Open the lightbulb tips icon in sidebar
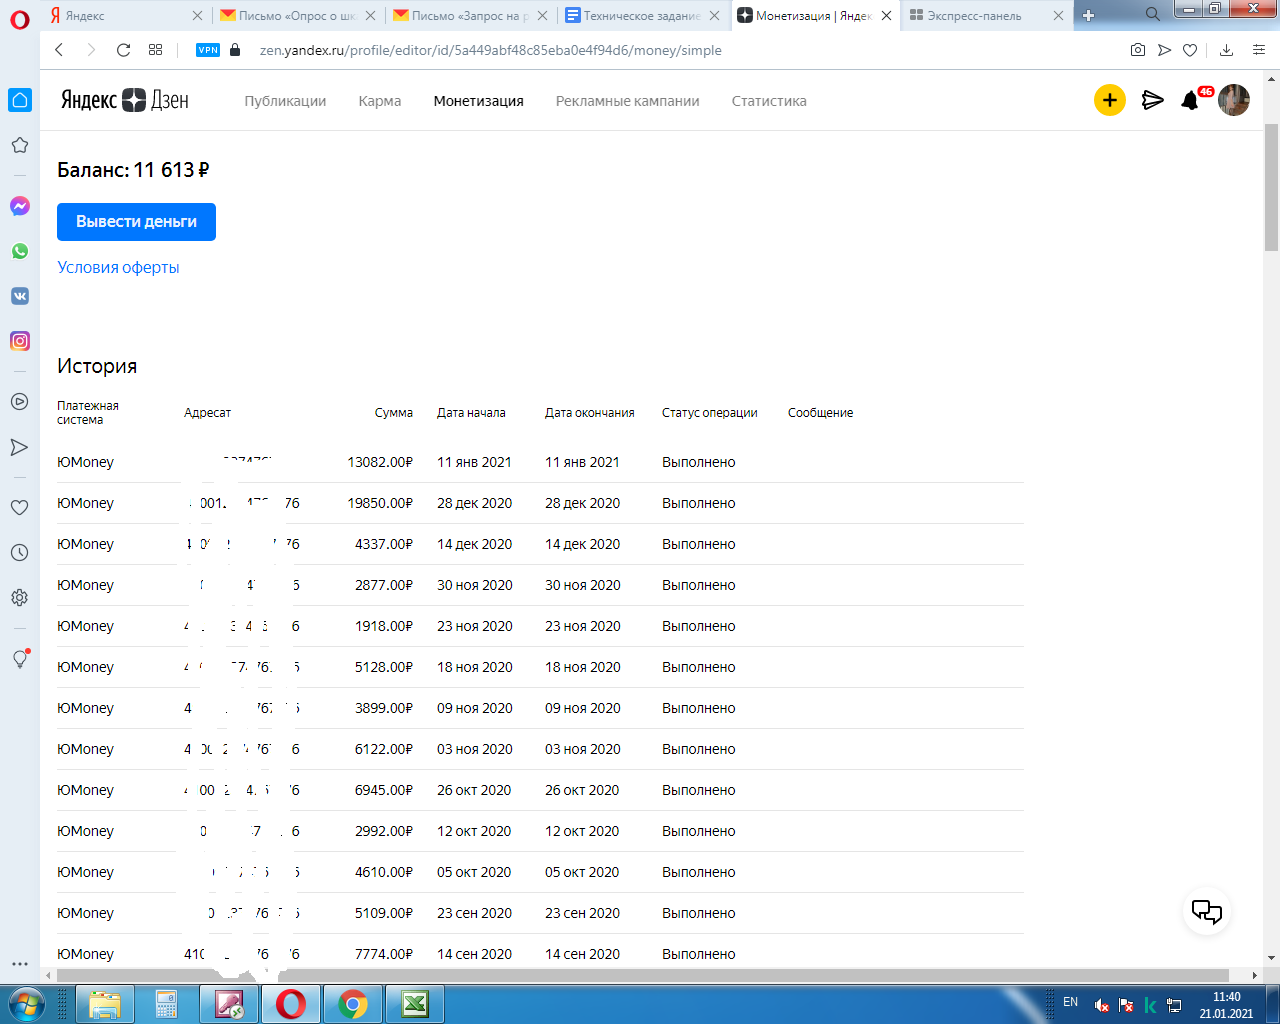Image resolution: width=1280 pixels, height=1024 pixels. [x=20, y=658]
